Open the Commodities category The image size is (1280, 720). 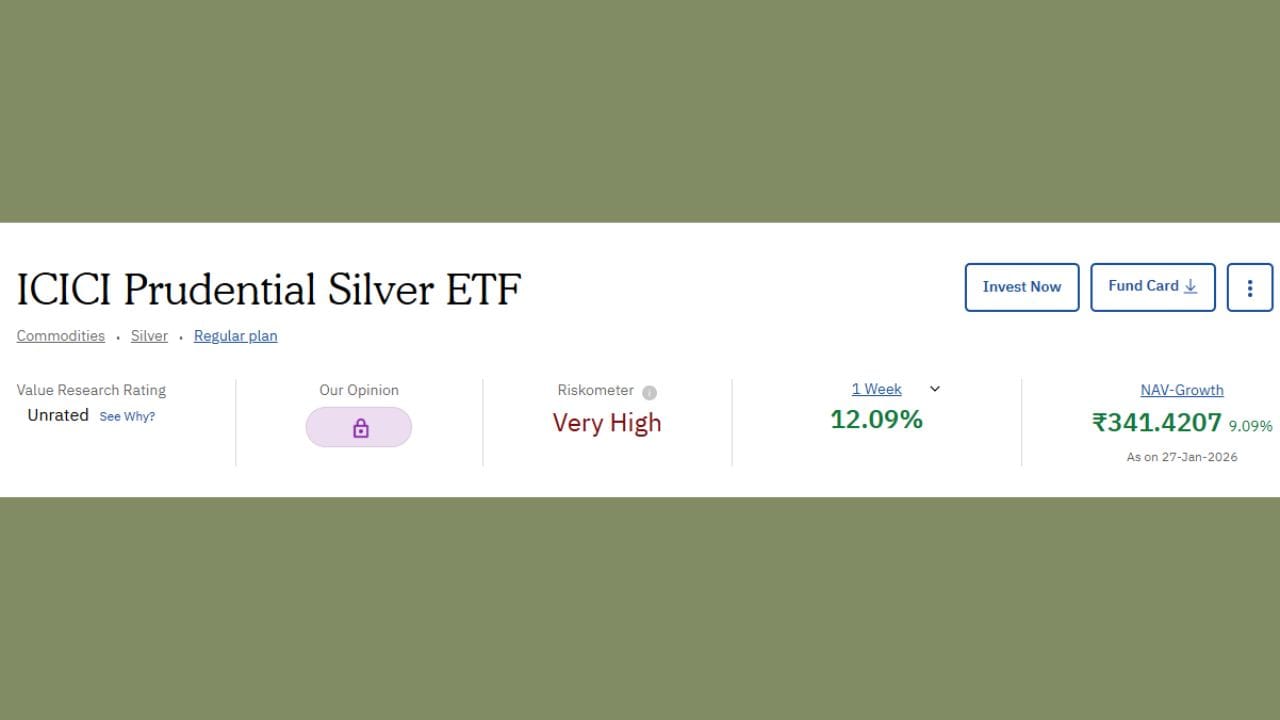click(60, 335)
